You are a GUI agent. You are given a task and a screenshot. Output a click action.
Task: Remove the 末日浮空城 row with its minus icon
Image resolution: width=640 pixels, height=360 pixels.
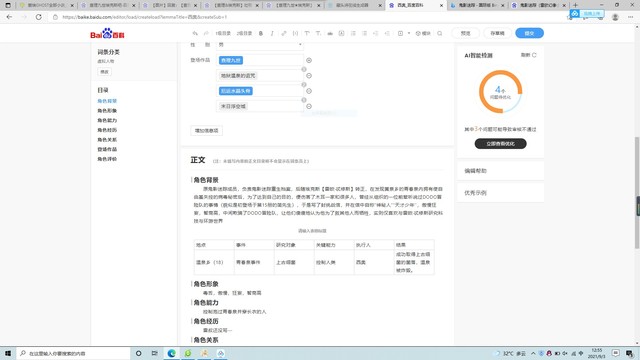[x=309, y=106]
